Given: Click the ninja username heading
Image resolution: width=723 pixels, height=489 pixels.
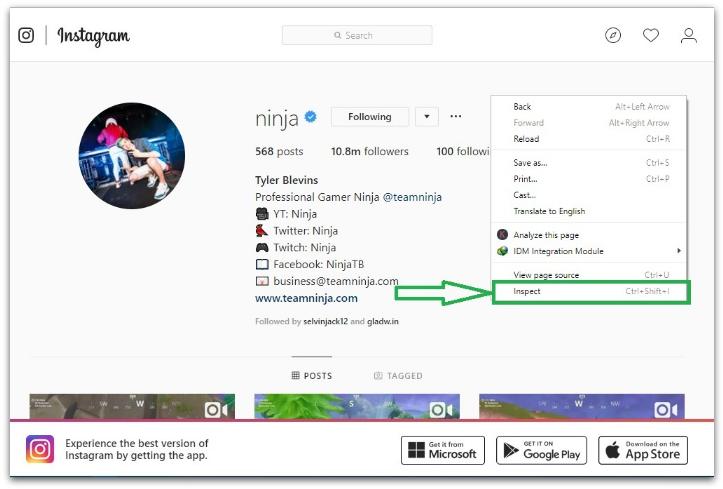Looking at the screenshot, I should tap(277, 118).
